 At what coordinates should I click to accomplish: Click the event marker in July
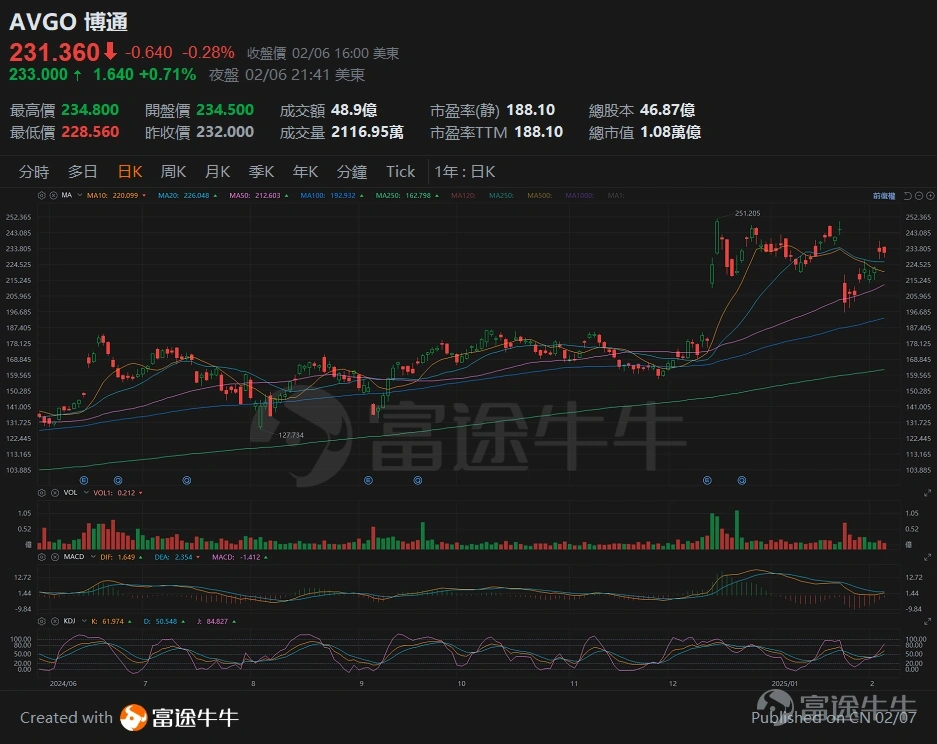point(187,480)
